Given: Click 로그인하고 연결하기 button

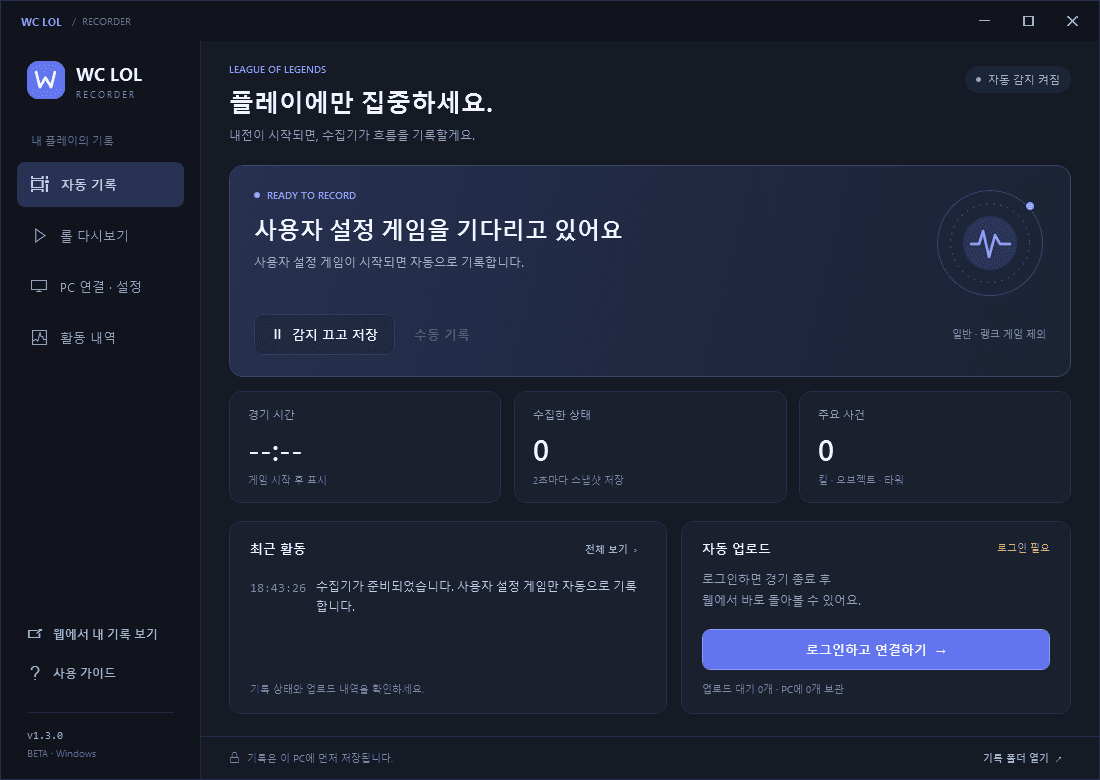Looking at the screenshot, I should point(876,650).
